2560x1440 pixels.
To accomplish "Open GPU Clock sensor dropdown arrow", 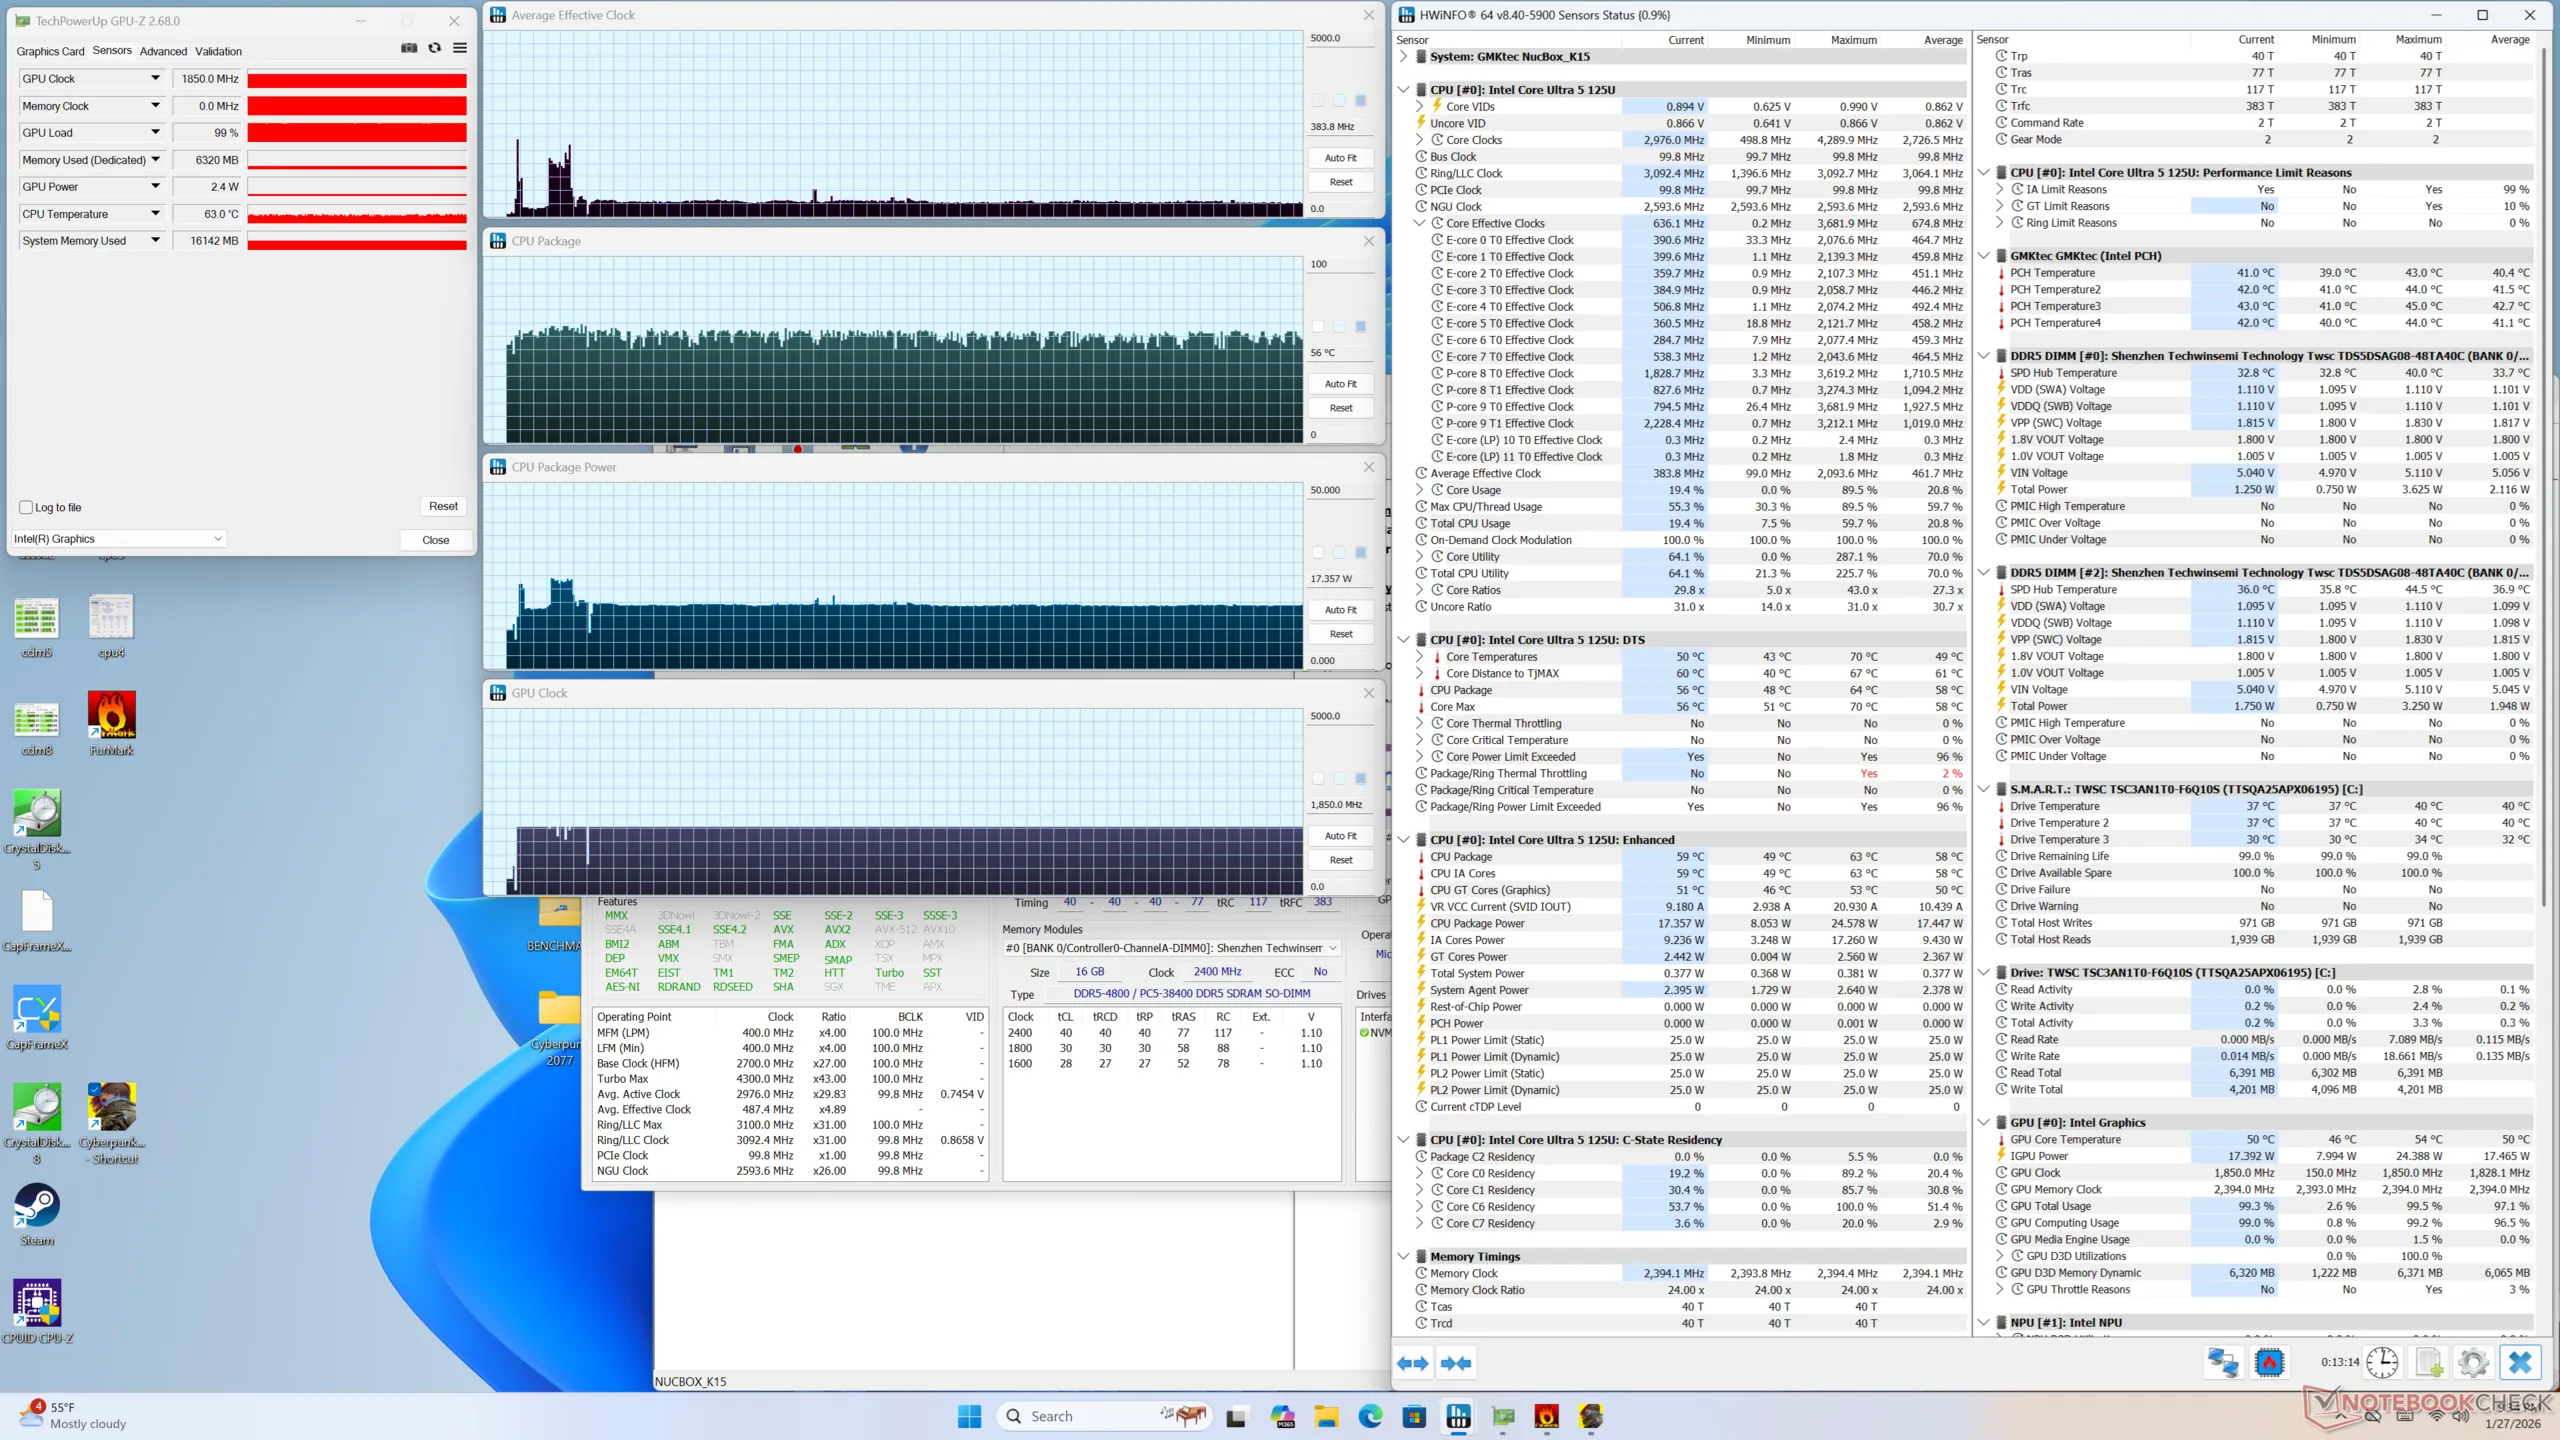I will tap(155, 78).
